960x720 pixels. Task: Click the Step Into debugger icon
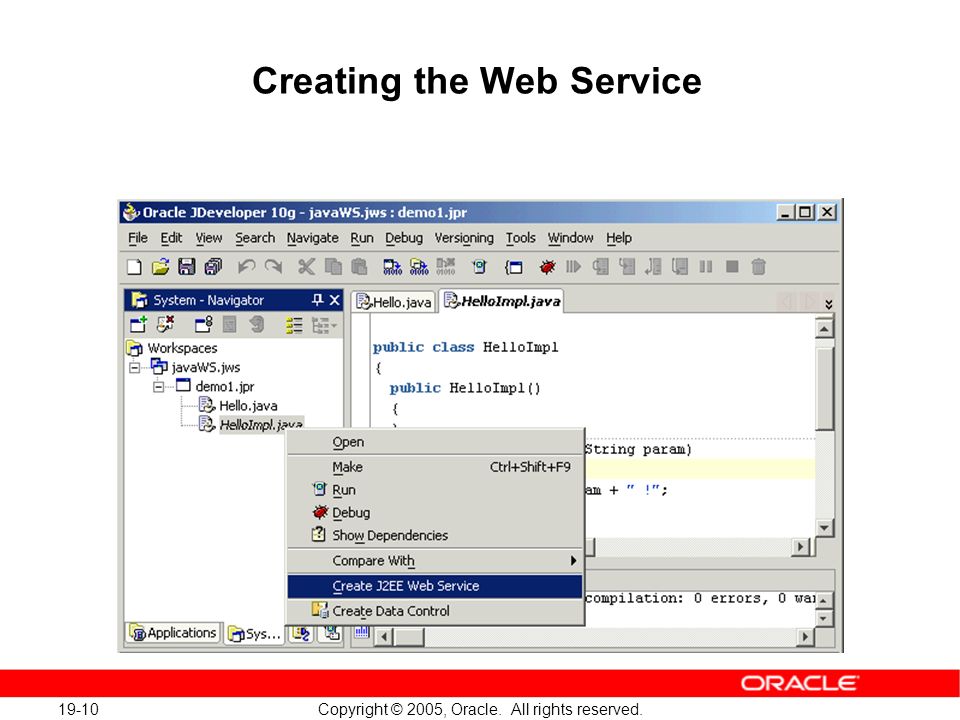[627, 267]
